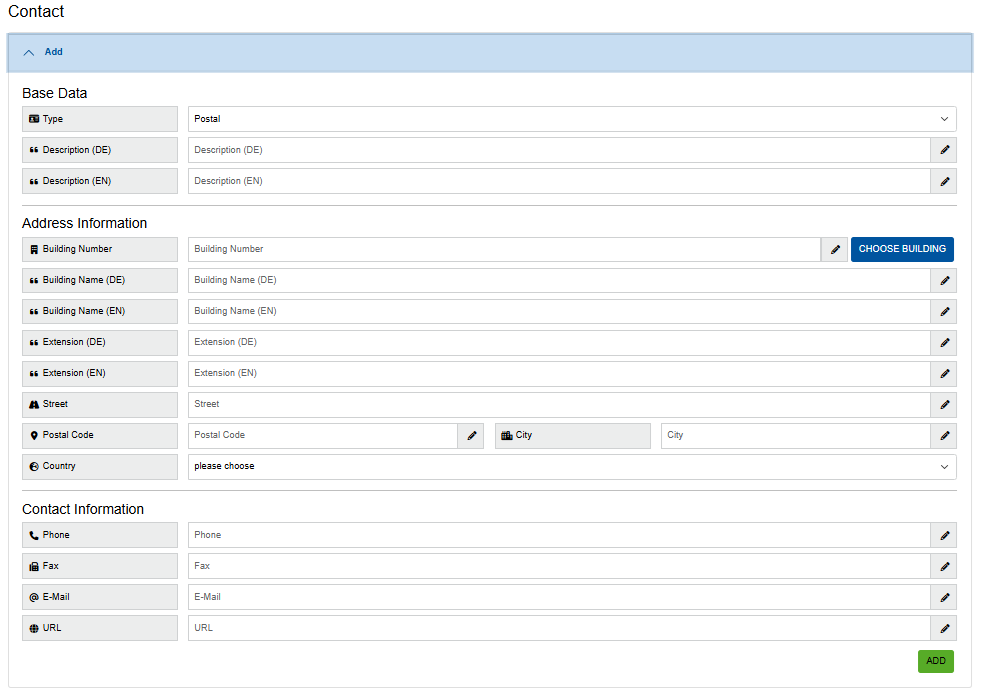Click the building icon on Building Number label

pos(33,249)
